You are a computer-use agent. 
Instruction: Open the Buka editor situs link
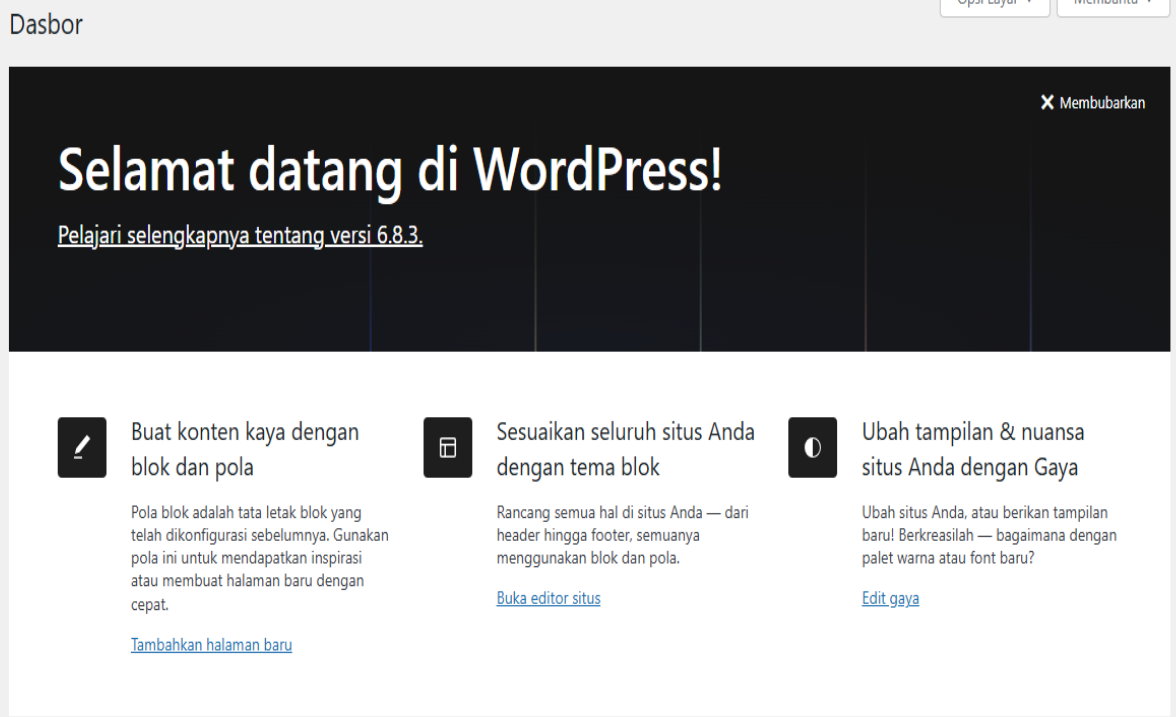pos(548,597)
